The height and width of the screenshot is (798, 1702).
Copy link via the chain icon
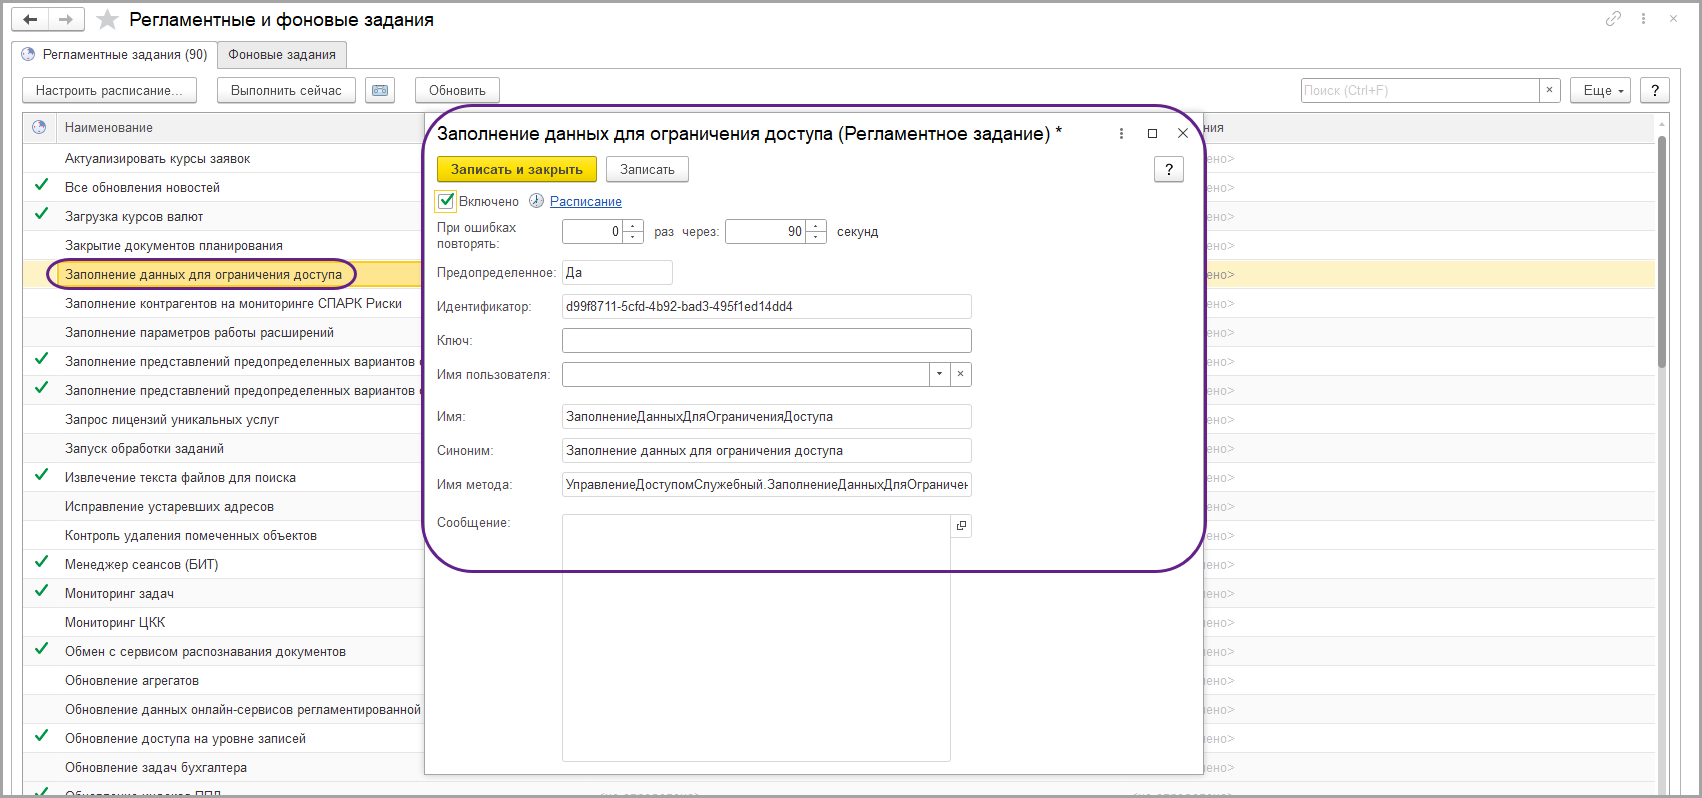1613,19
